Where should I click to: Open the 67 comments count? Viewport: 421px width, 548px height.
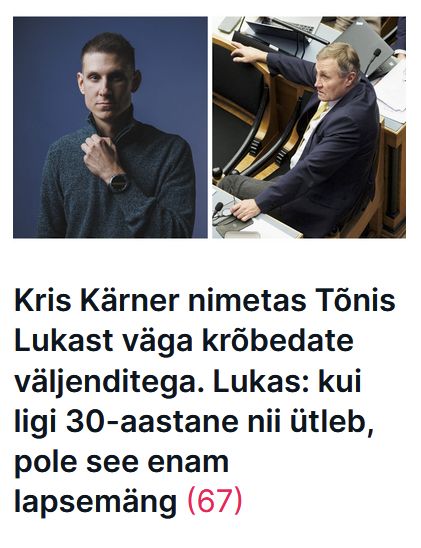[x=215, y=500]
